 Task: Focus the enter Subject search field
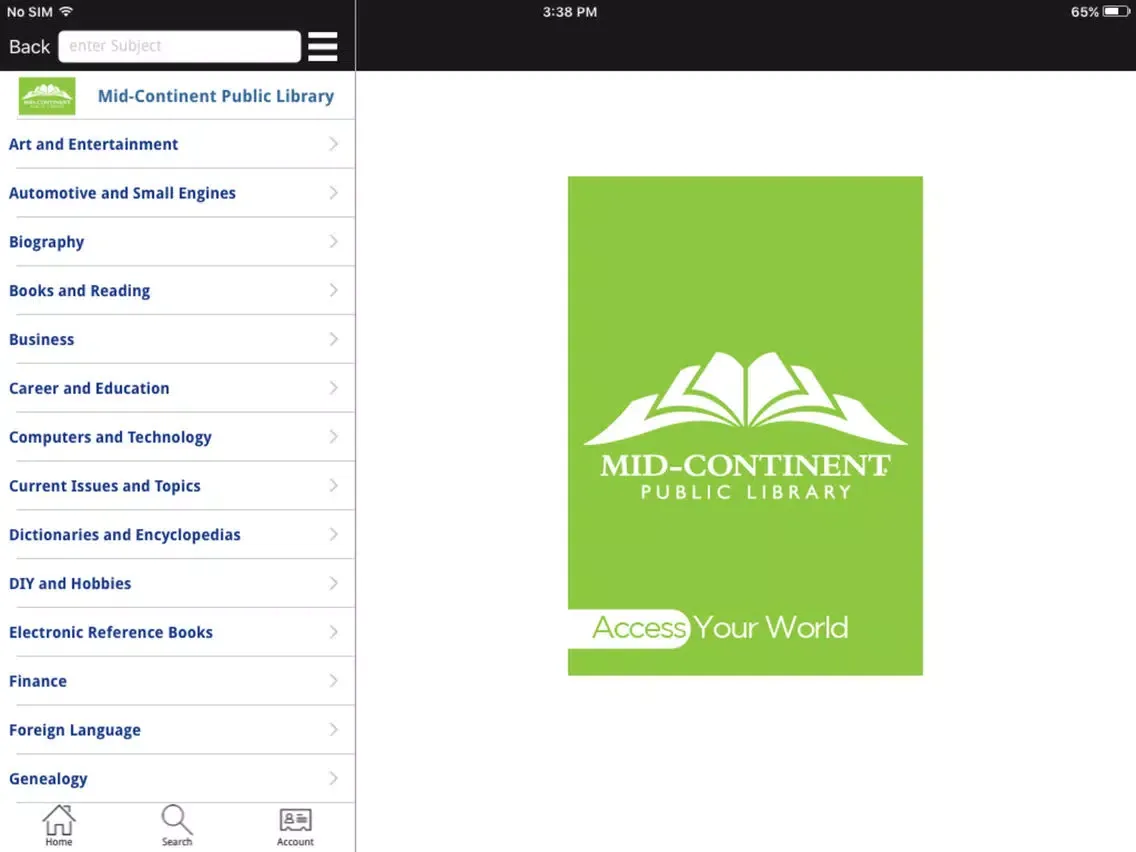click(x=180, y=46)
